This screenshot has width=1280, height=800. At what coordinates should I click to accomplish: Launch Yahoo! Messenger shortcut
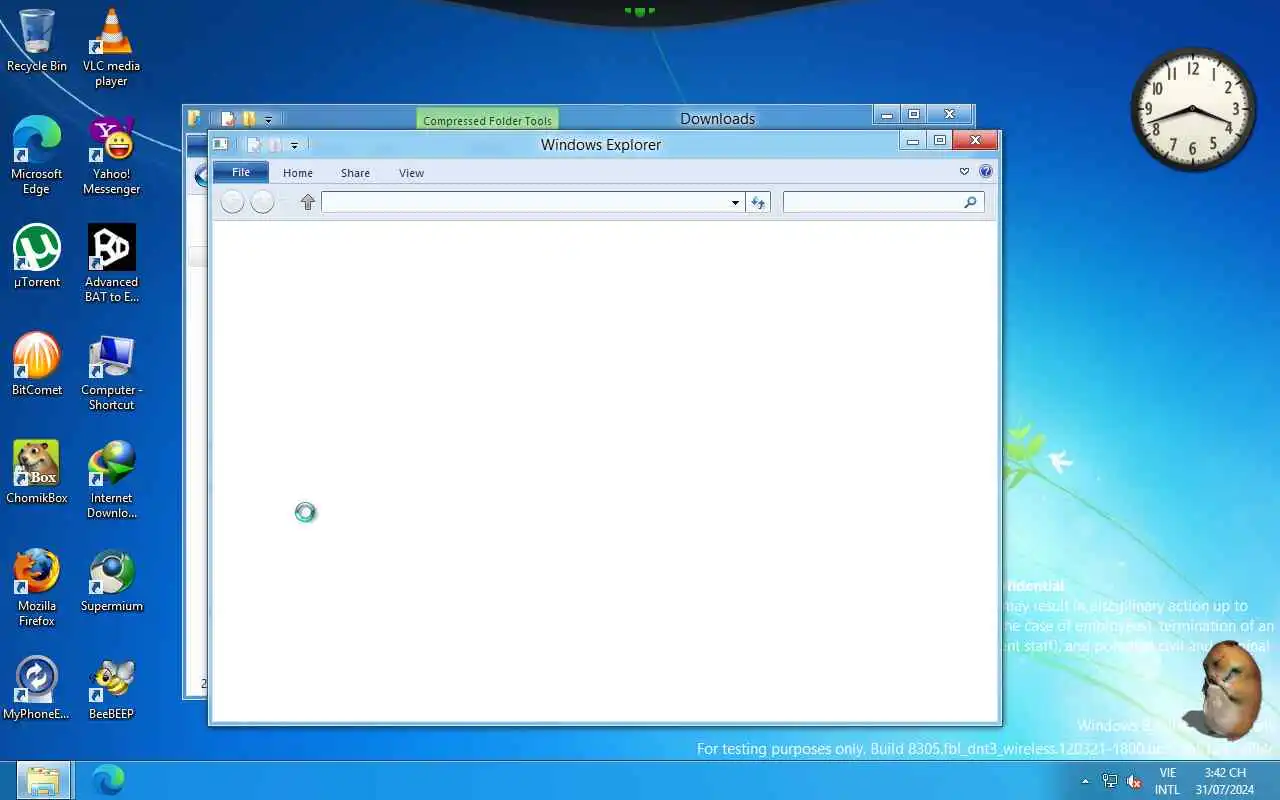pos(111,156)
